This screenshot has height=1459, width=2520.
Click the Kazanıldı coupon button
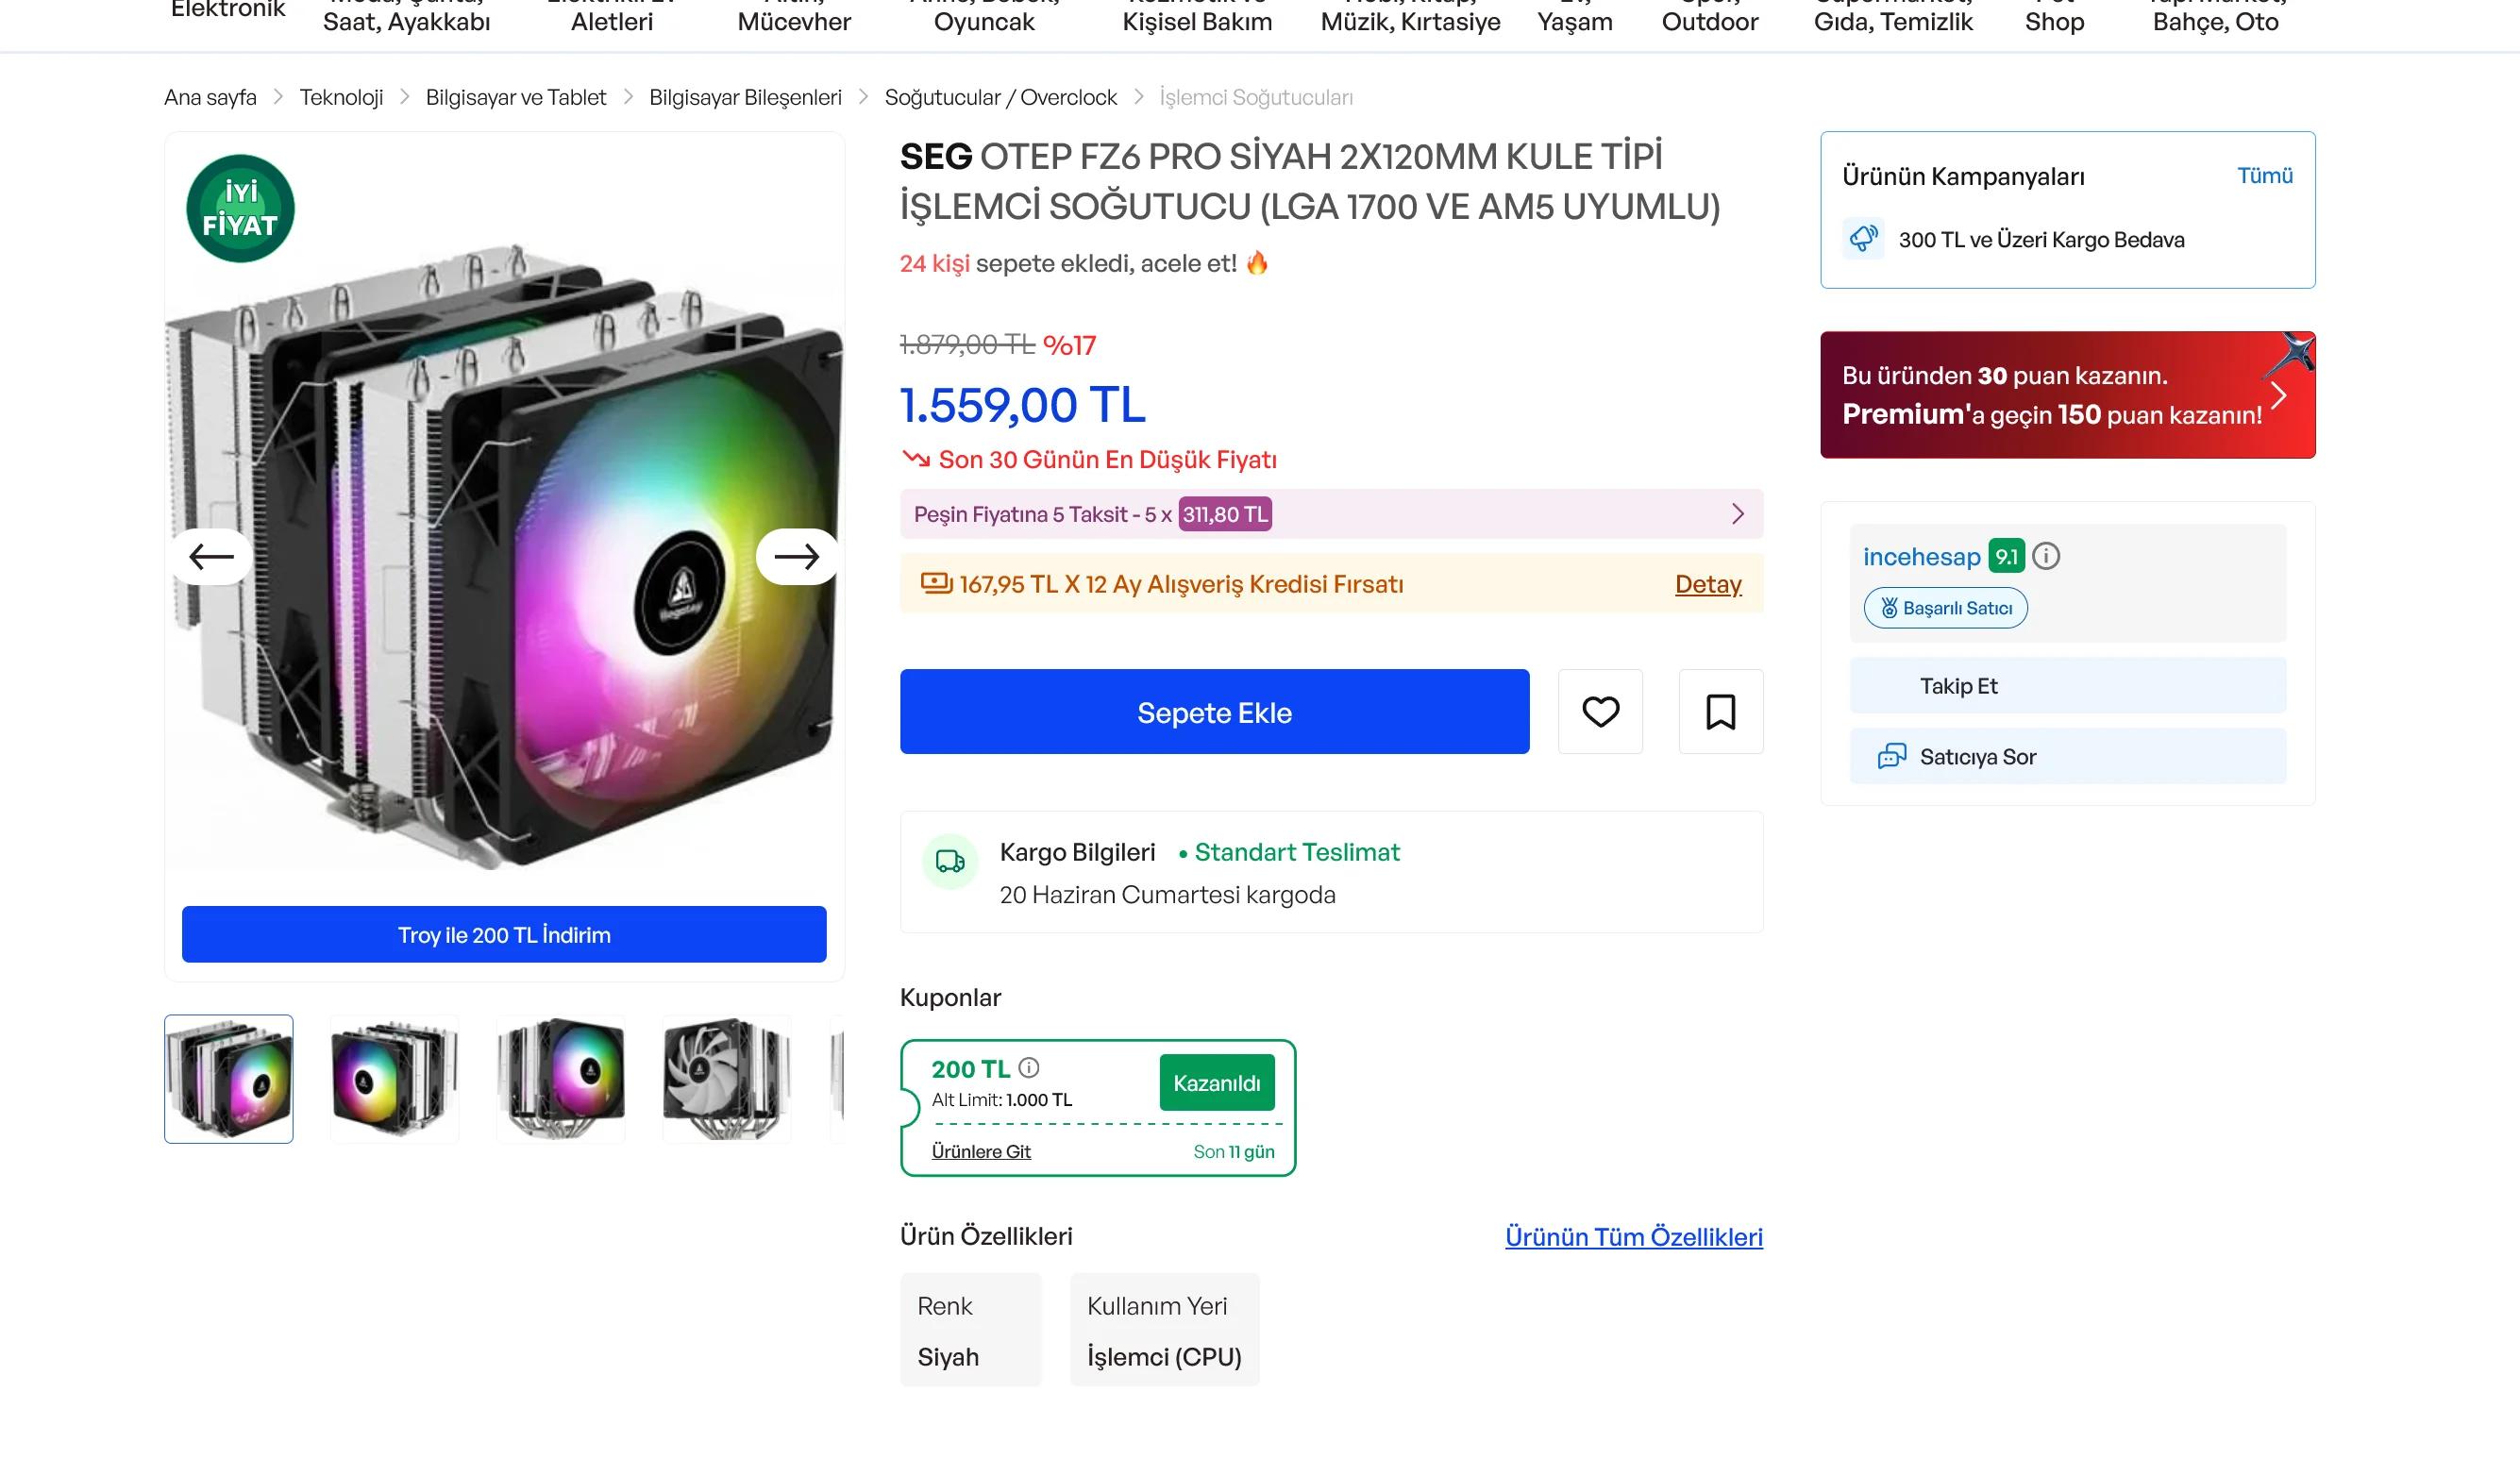coord(1216,1083)
